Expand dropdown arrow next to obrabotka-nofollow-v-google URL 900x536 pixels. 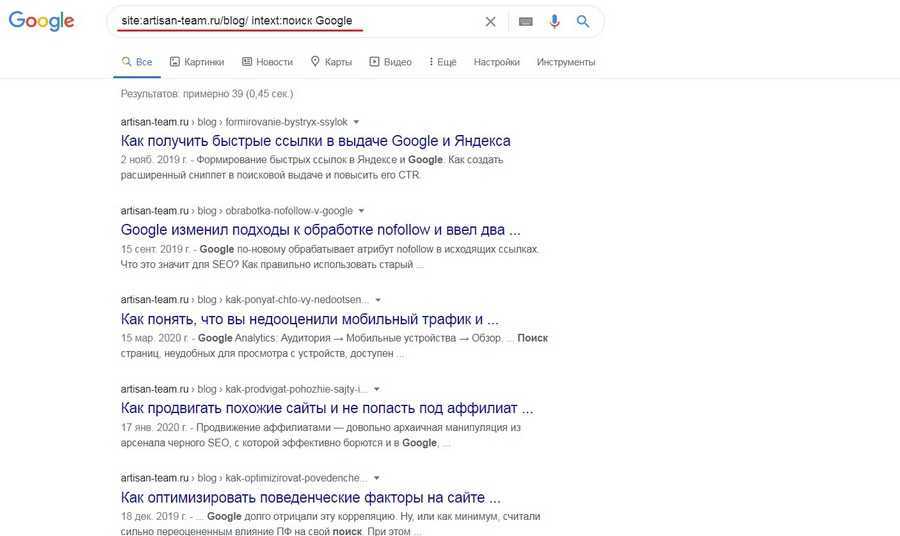pyautogui.click(x=361, y=211)
